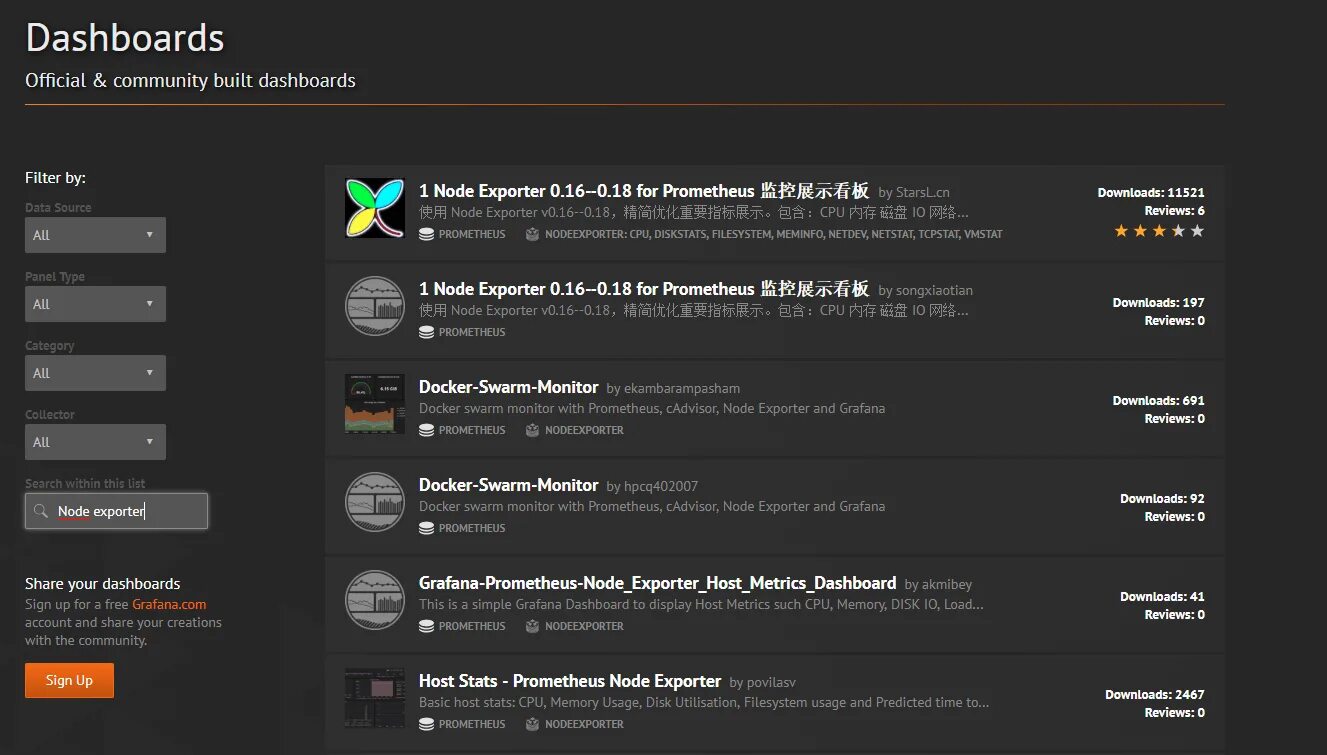The height and width of the screenshot is (755, 1327).
Task: Click the fifth rating star of StarsL.cn dashboard
Action: pyautogui.click(x=1197, y=231)
